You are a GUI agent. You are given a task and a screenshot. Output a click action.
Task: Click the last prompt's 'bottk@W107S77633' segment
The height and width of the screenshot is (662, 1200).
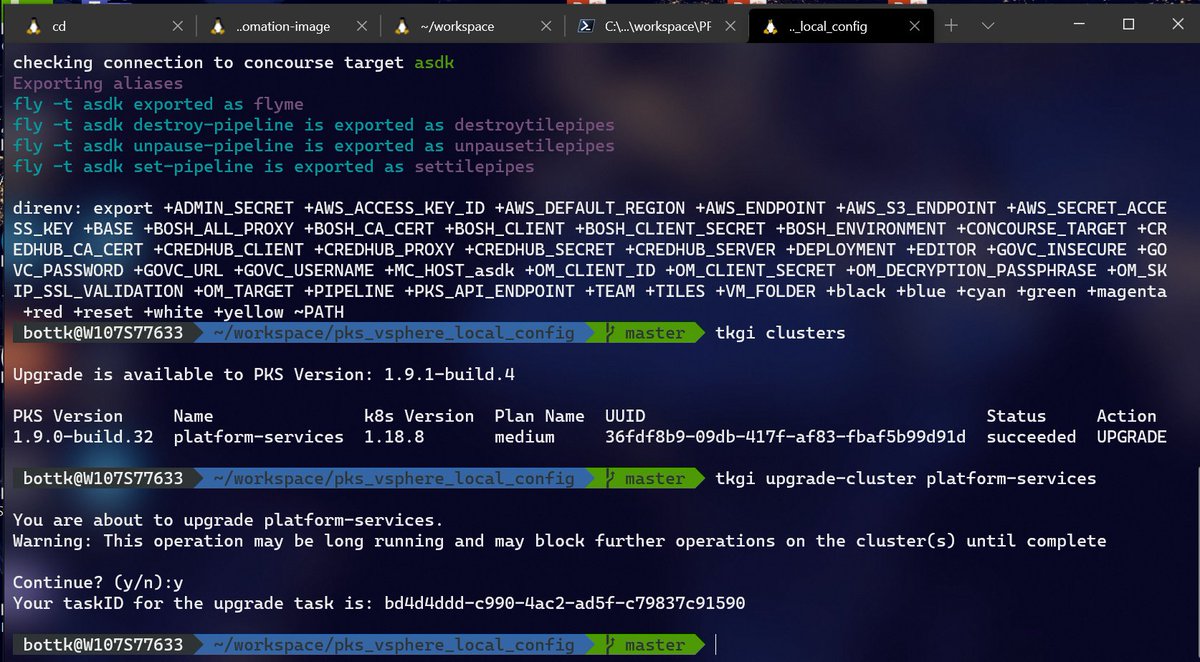[104, 645]
